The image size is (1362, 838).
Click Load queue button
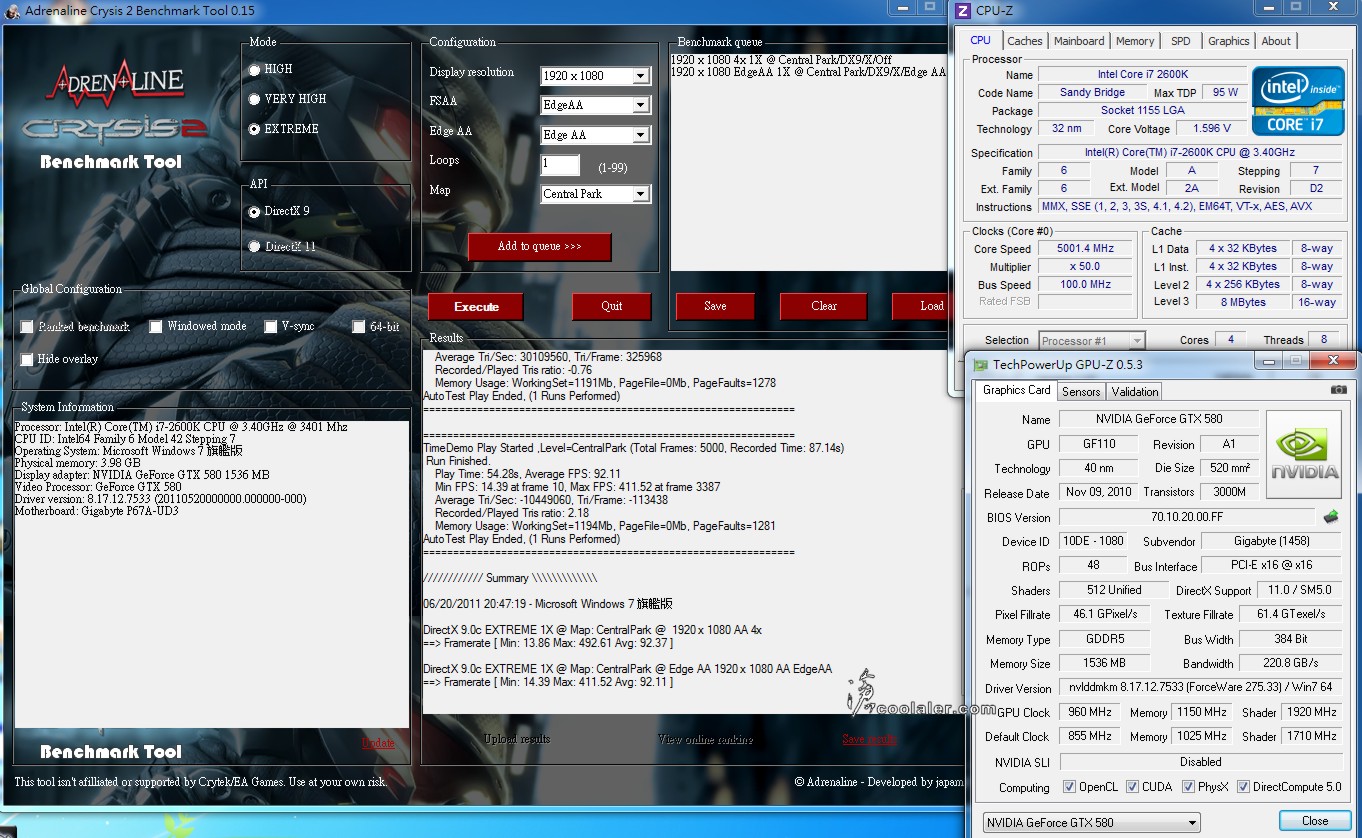[x=920, y=306]
